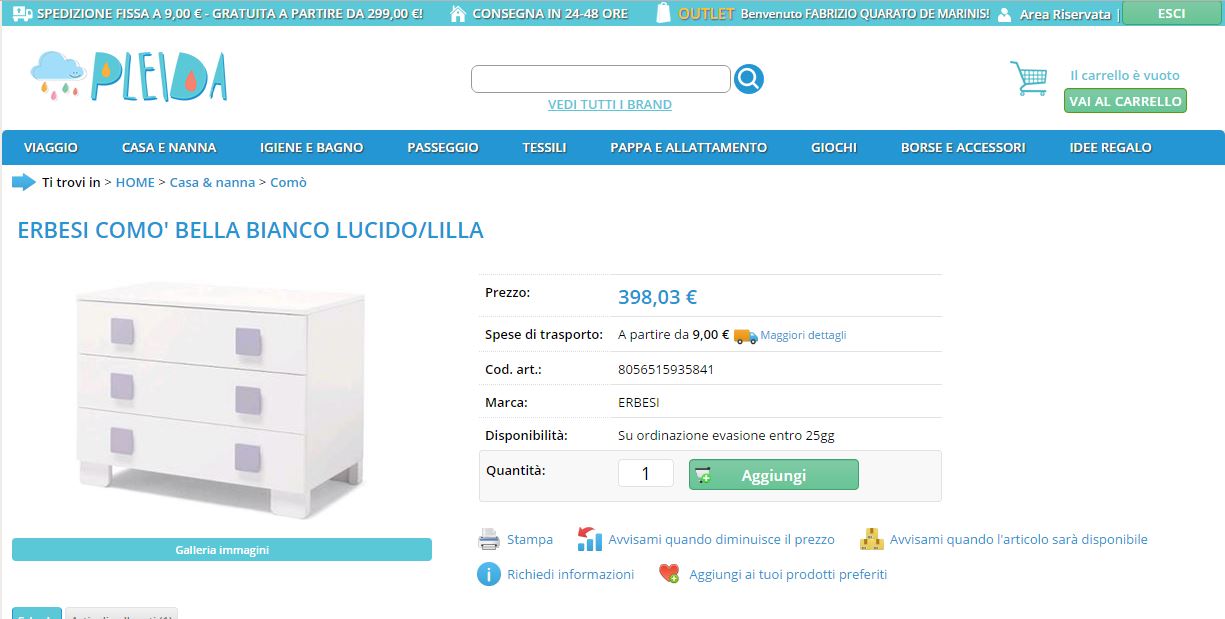This screenshot has height=619, width=1225.
Task: Click the printer icon beside Stampa
Action: click(489, 539)
